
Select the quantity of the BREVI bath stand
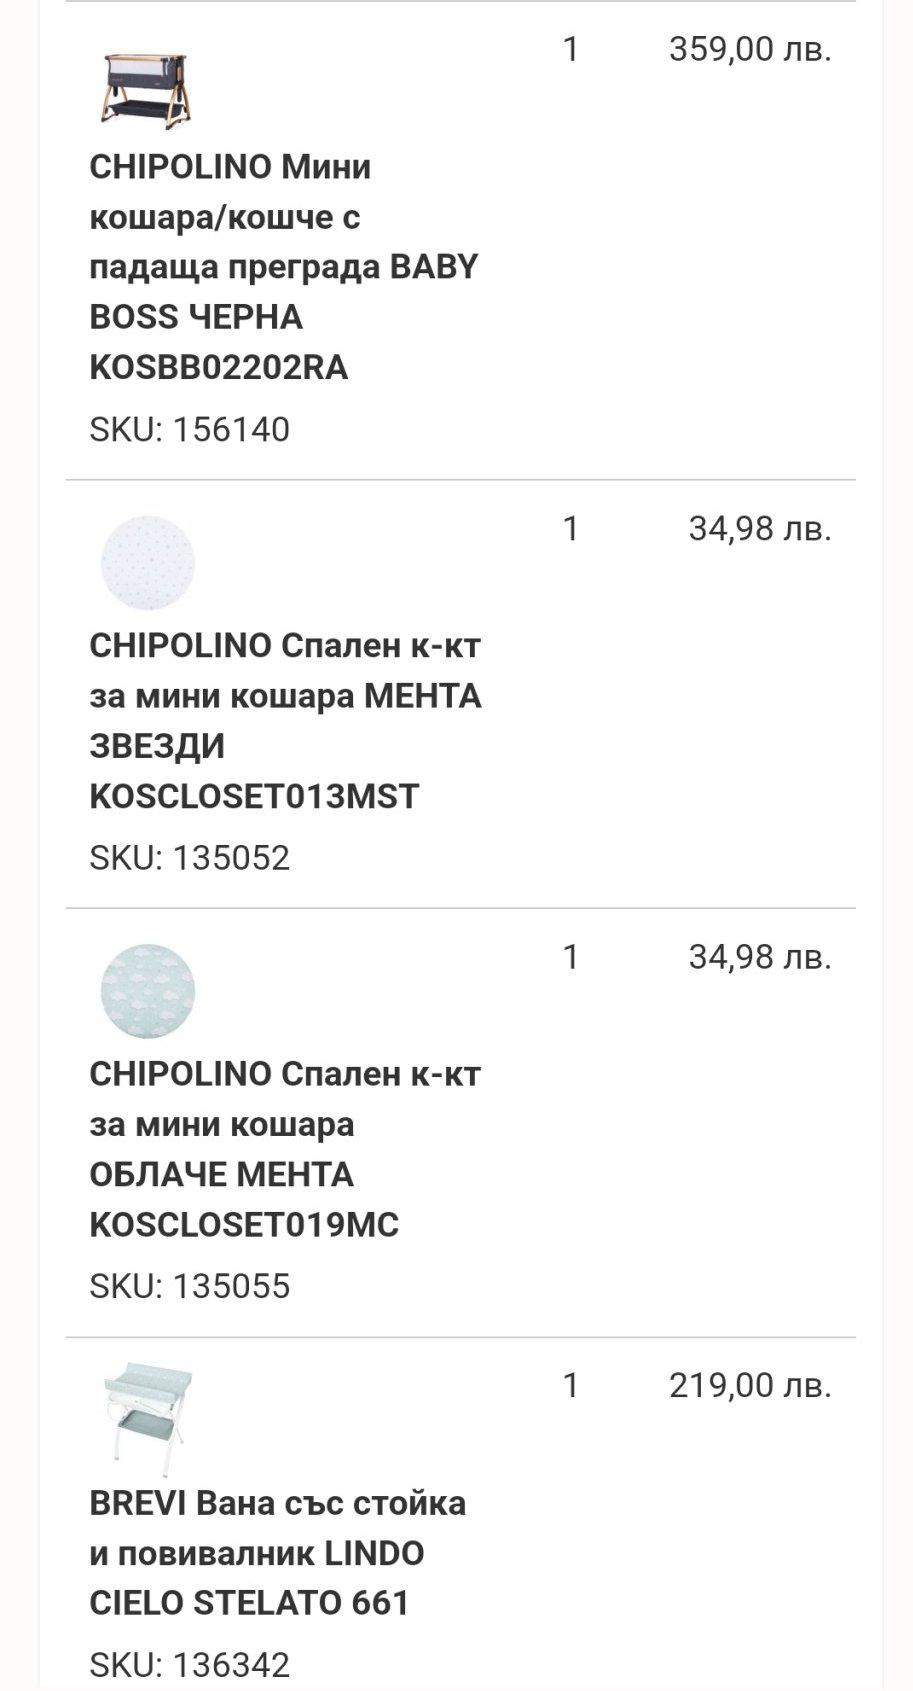[571, 1385]
